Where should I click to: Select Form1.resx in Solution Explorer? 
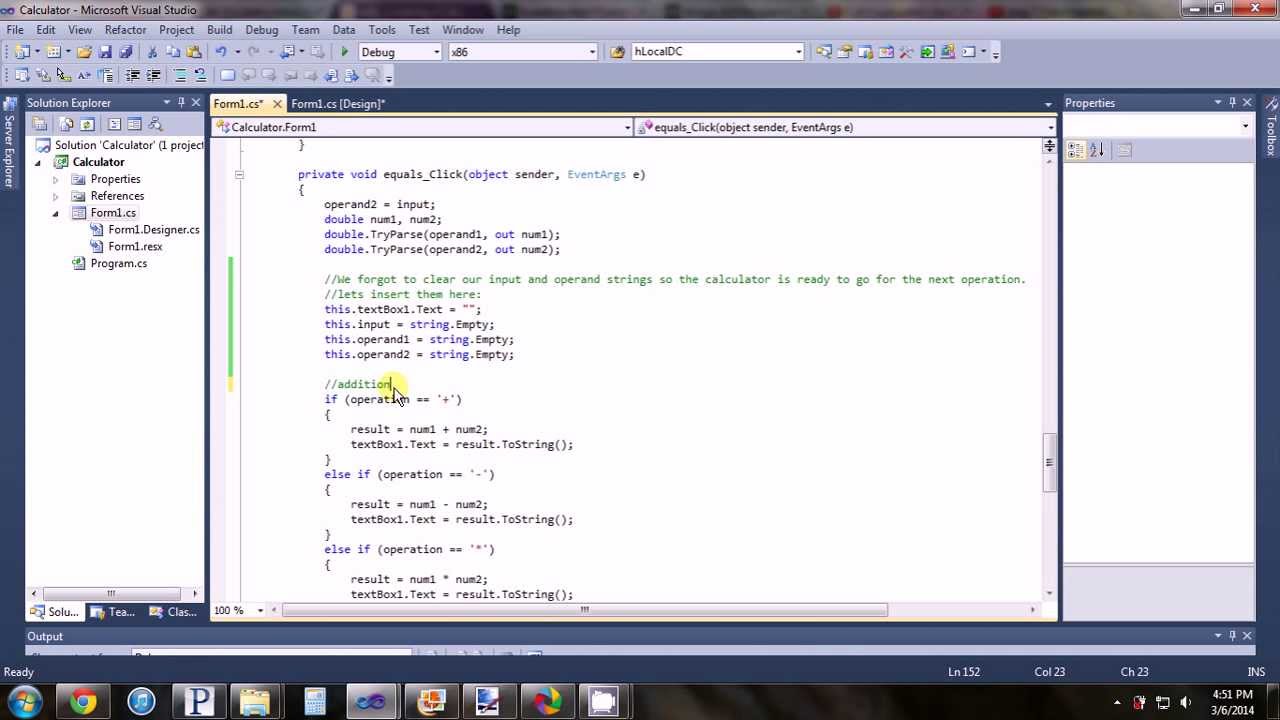(135, 247)
